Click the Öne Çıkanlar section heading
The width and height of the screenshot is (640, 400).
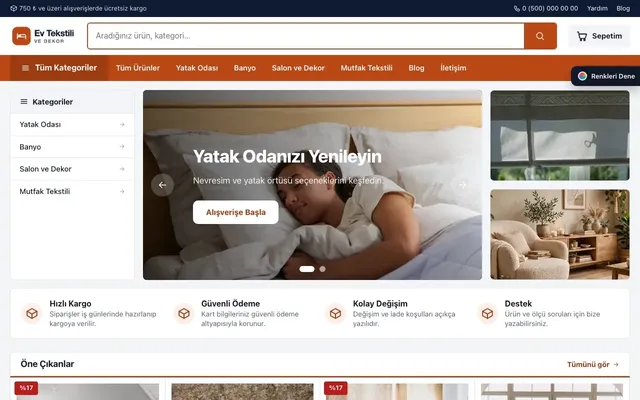click(x=47, y=364)
